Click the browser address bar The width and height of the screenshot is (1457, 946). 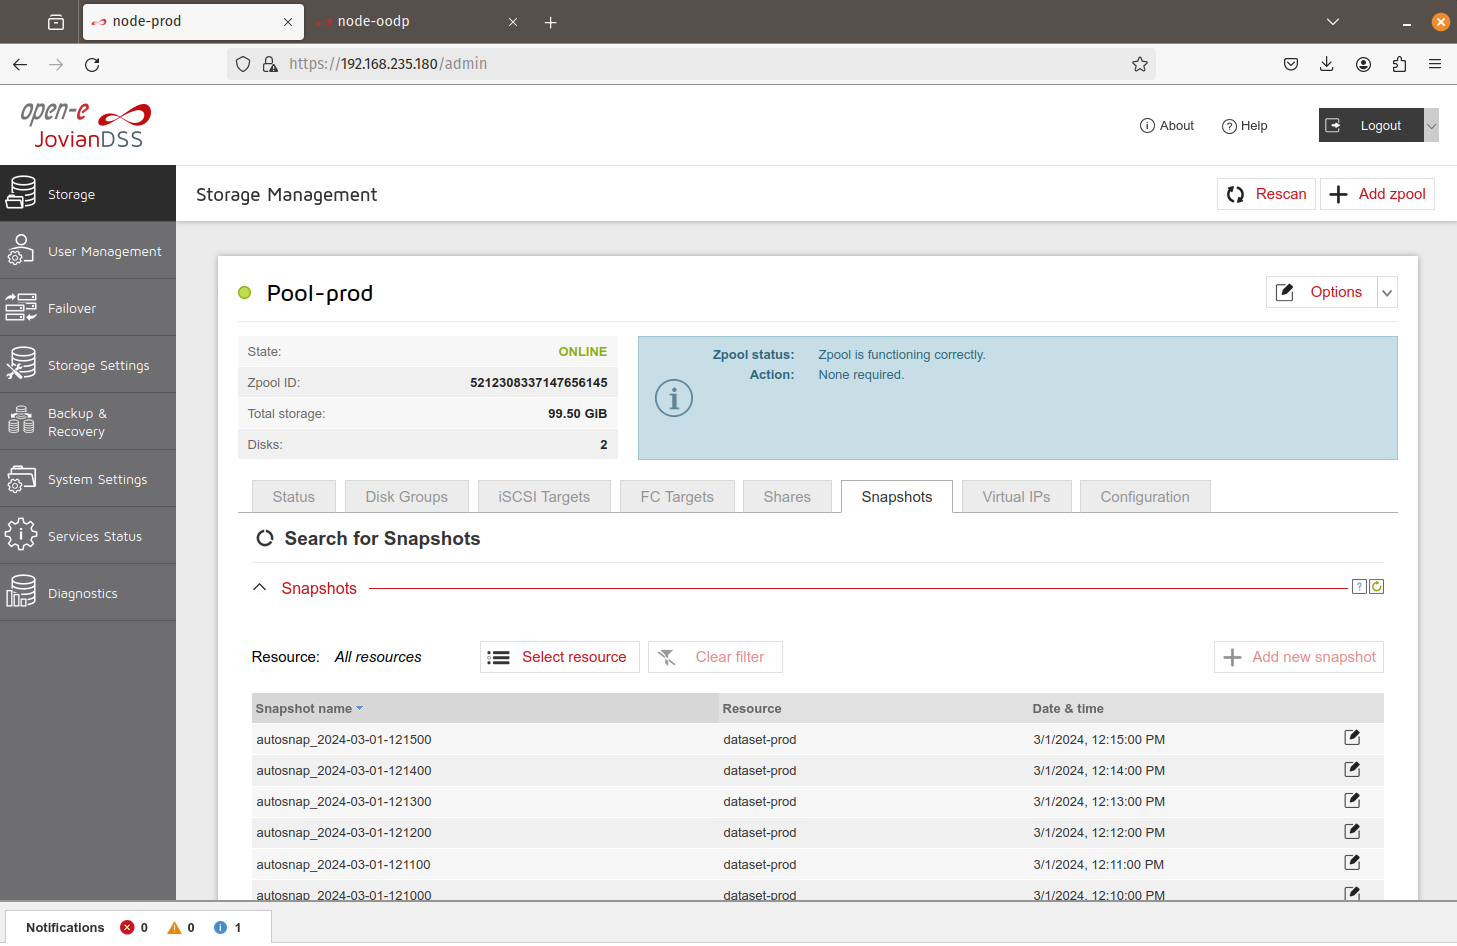click(690, 64)
